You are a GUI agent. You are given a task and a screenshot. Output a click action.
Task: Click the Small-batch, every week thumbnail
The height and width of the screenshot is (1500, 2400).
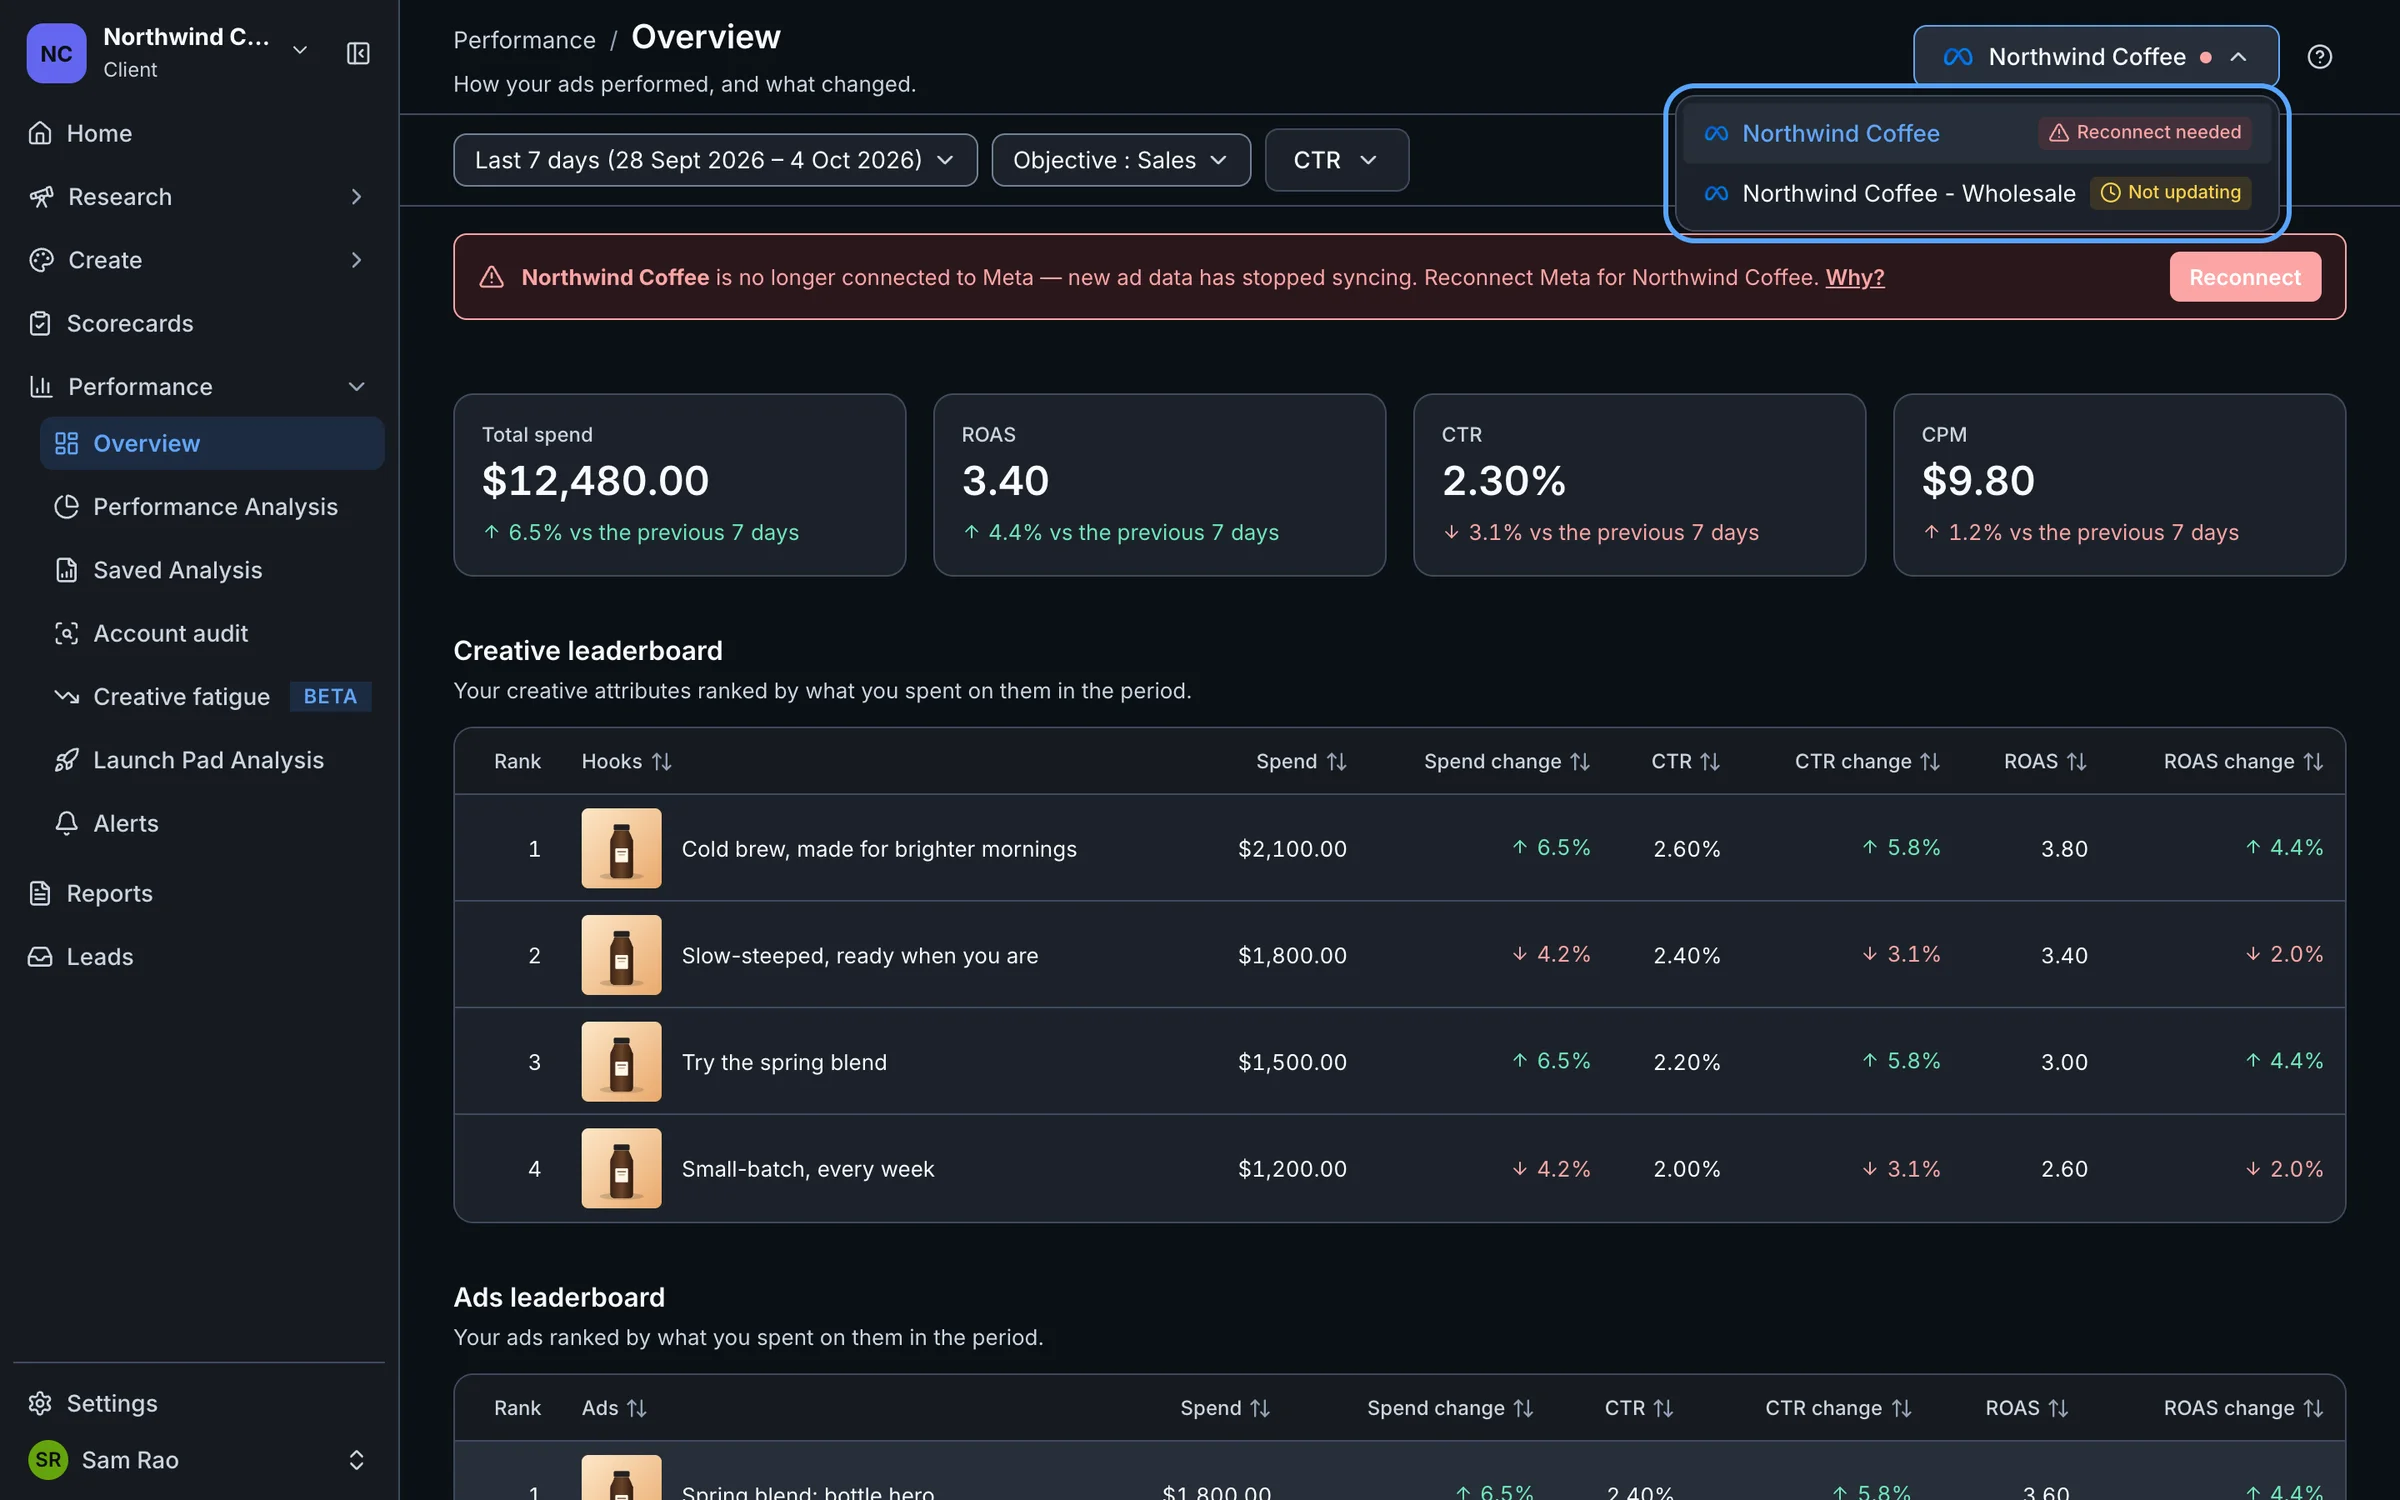[621, 1168]
